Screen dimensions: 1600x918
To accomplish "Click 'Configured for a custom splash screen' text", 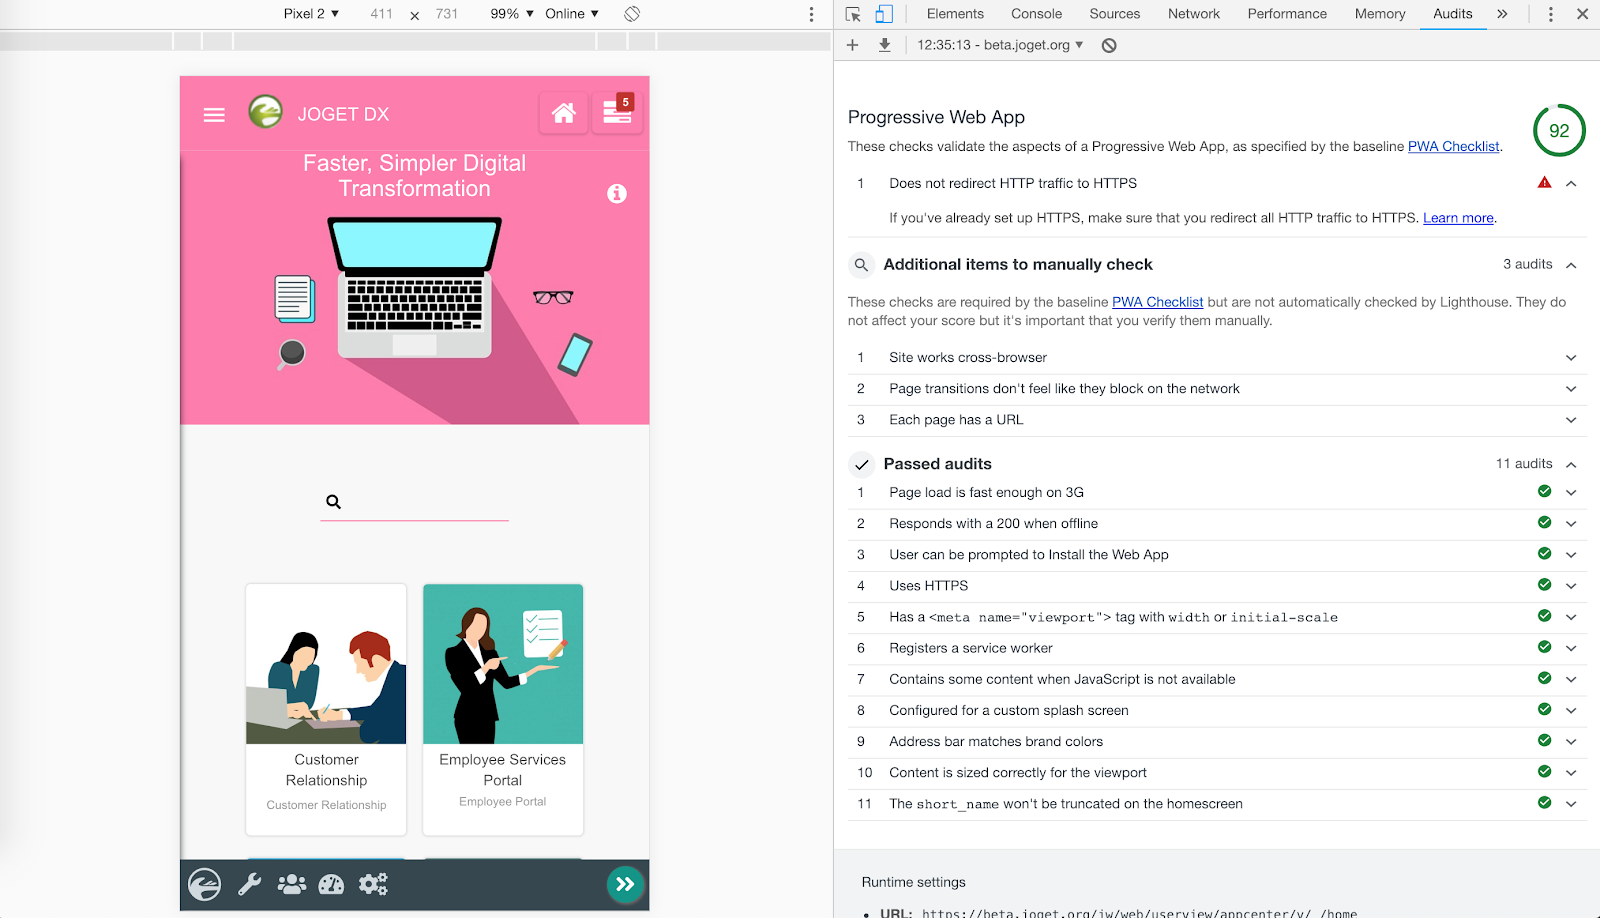I will [x=1009, y=711].
